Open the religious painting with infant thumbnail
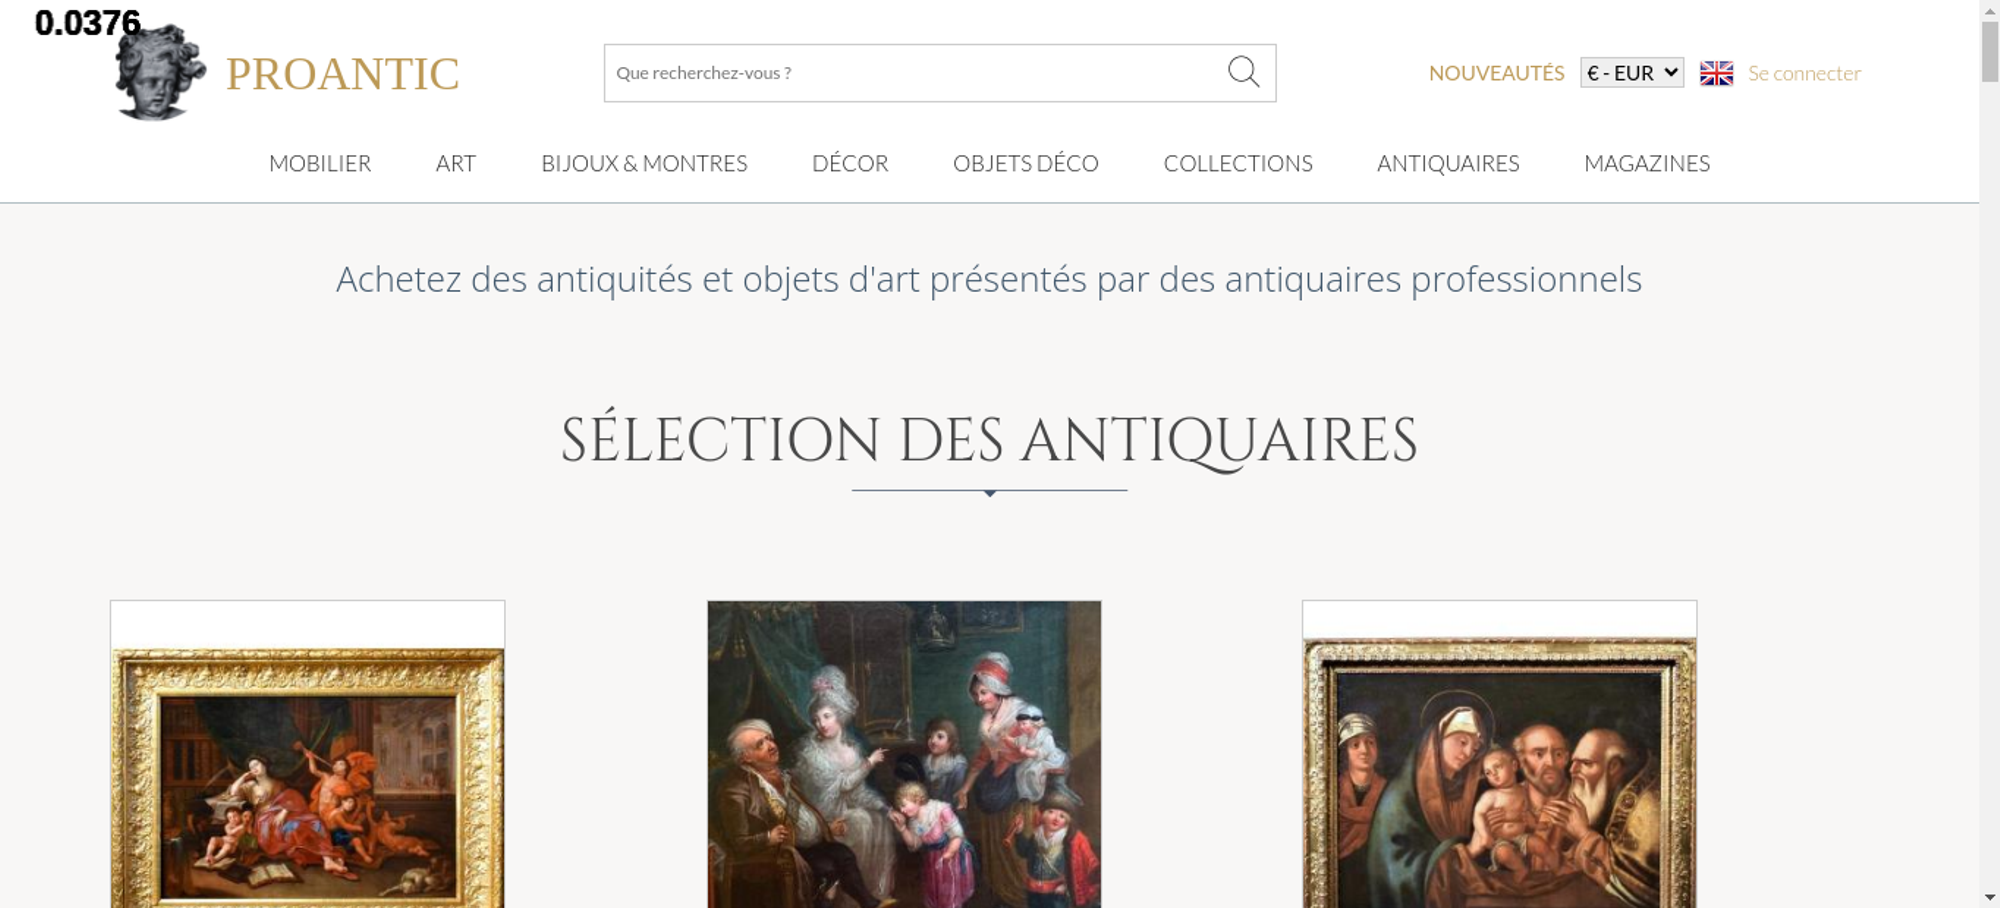This screenshot has width=2000, height=908. tap(1499, 754)
